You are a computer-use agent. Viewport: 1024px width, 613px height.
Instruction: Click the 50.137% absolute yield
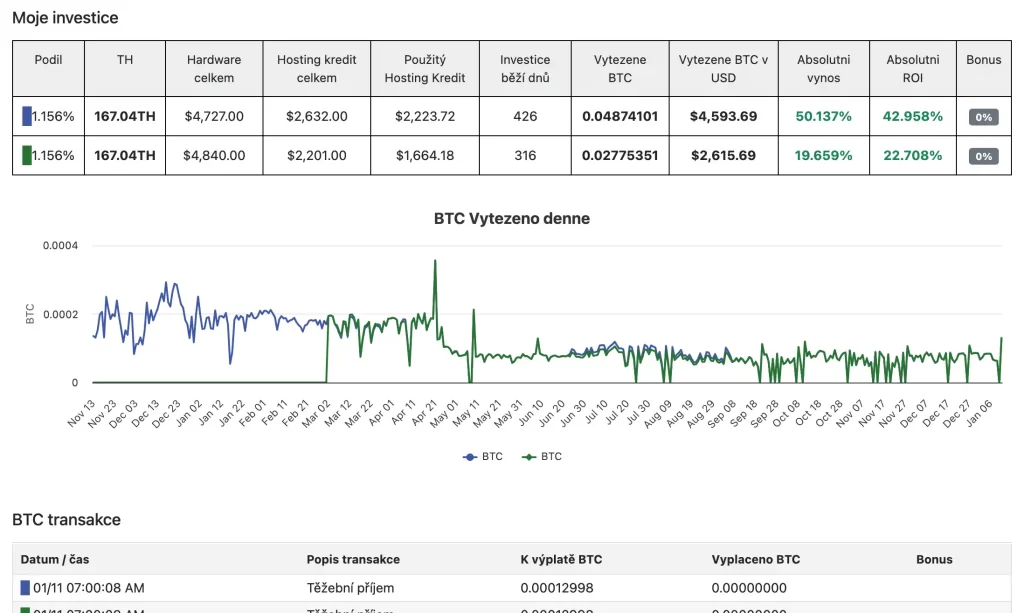pyautogui.click(x=824, y=116)
